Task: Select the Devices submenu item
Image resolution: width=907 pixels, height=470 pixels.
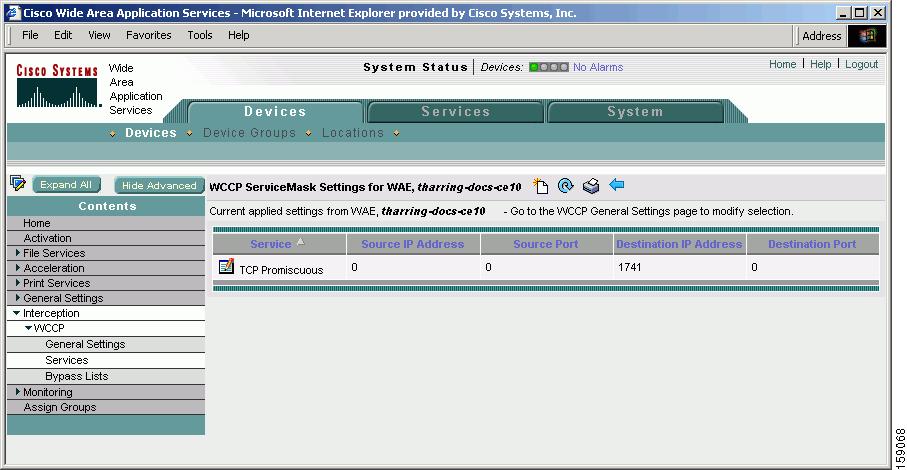Action: pos(151,133)
